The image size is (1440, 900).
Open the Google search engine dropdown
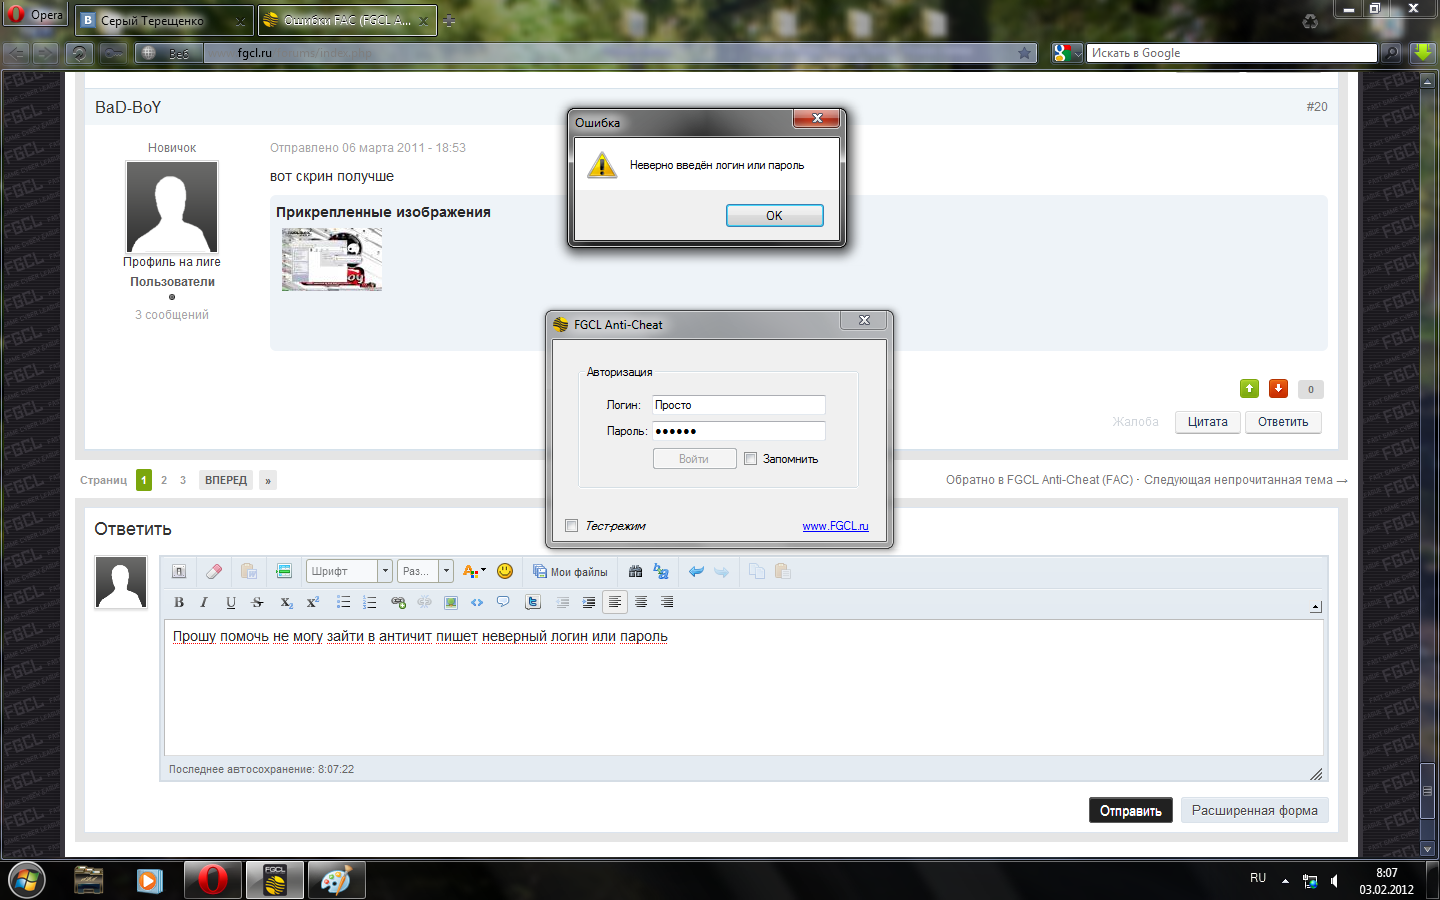click(1067, 53)
